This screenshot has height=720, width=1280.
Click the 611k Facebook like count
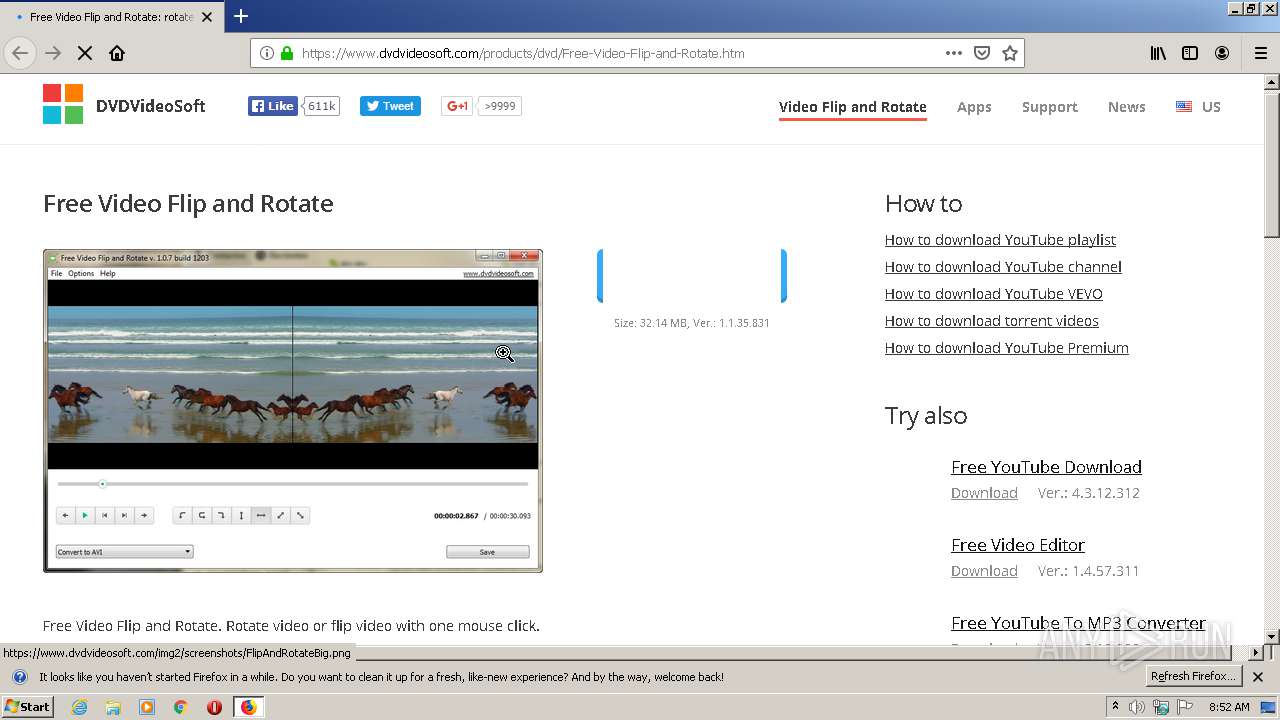pyautogui.click(x=321, y=106)
